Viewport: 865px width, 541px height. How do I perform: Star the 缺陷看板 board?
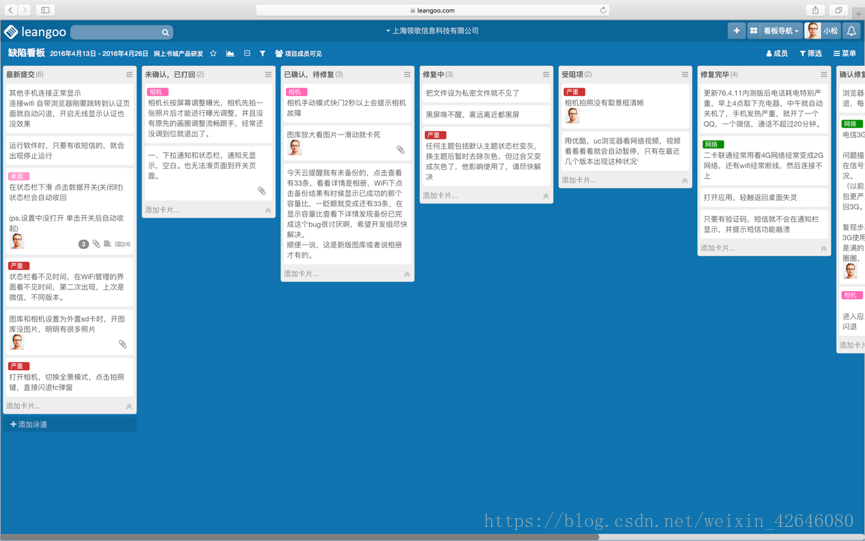(213, 53)
